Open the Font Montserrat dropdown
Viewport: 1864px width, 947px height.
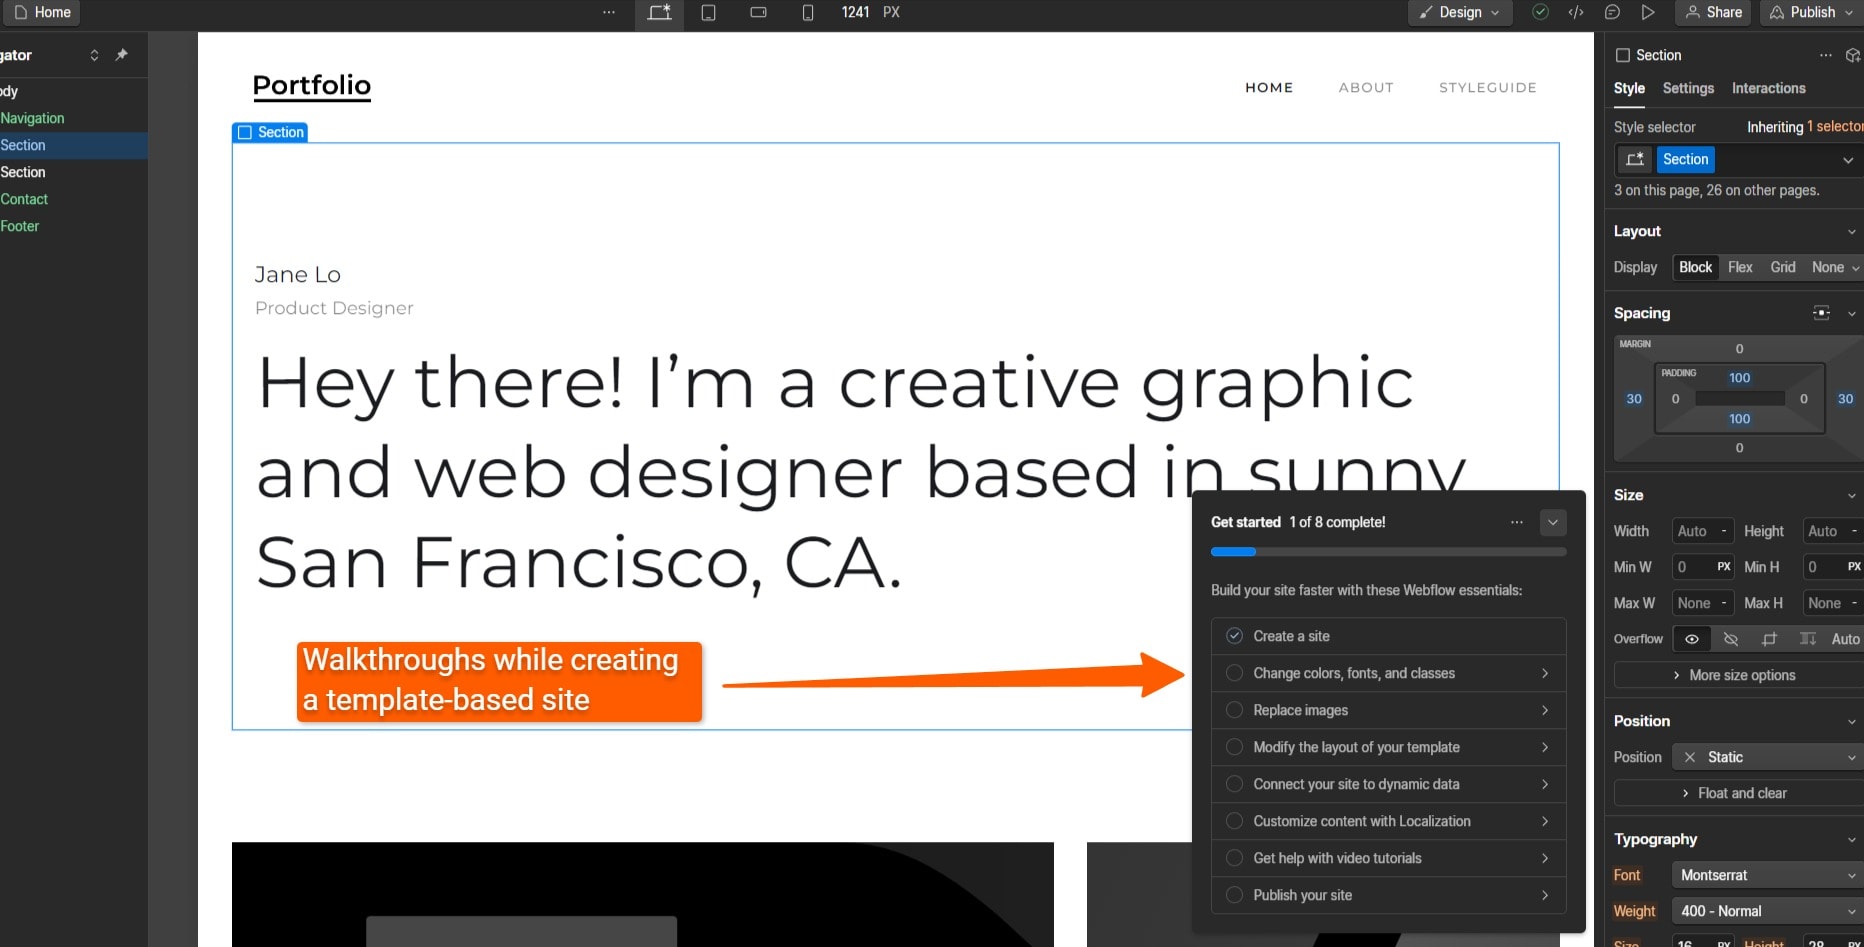pyautogui.click(x=1767, y=875)
